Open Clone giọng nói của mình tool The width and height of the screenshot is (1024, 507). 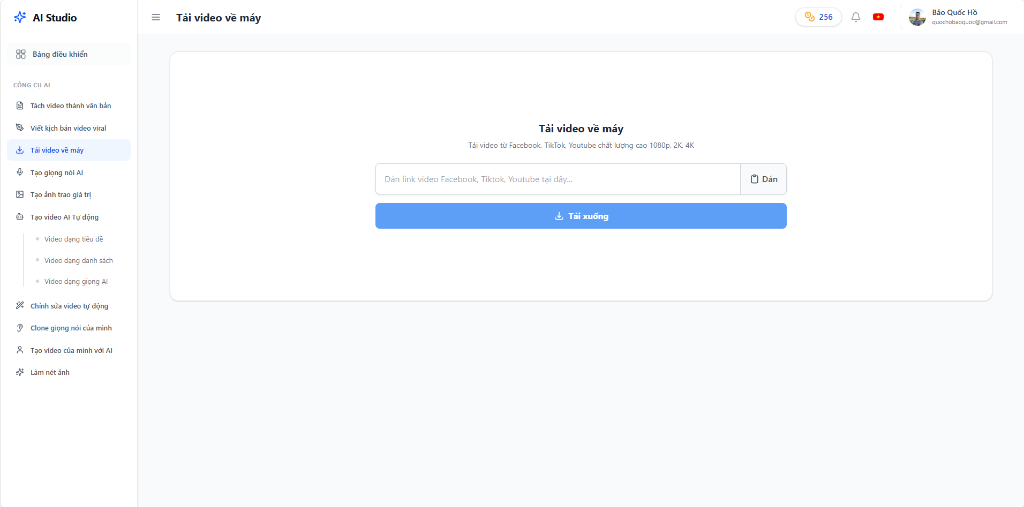[69, 328]
